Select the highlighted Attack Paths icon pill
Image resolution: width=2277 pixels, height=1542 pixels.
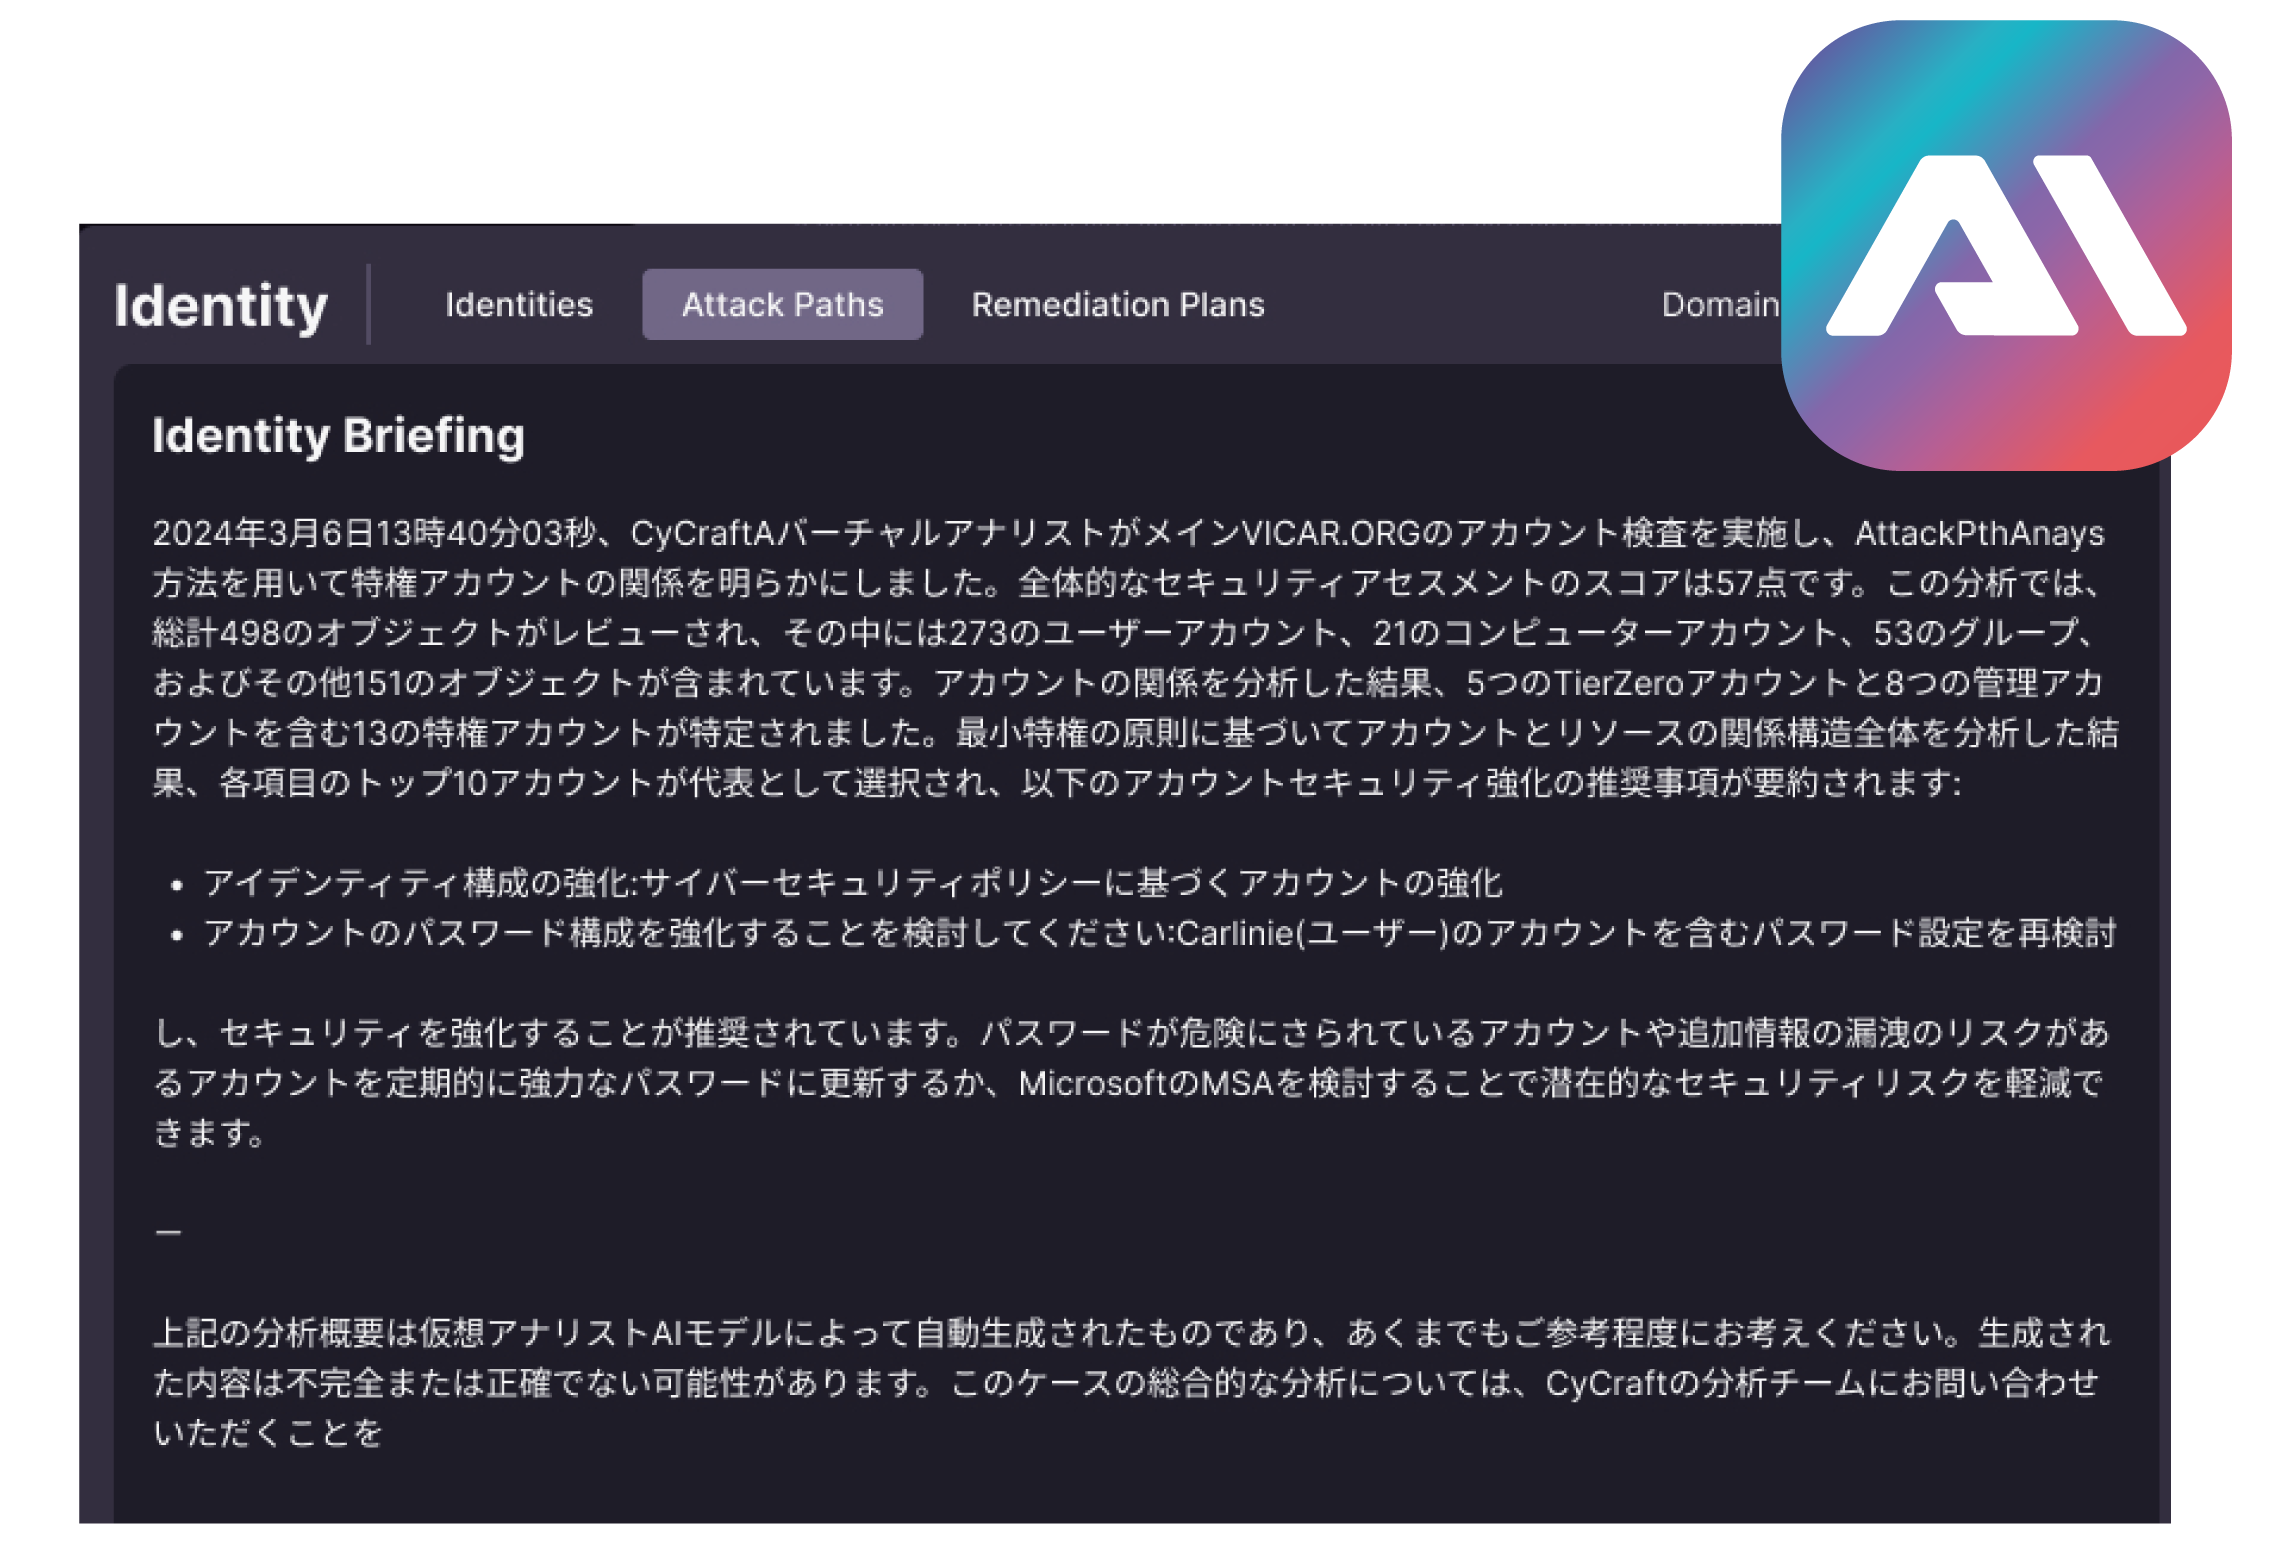click(x=781, y=304)
